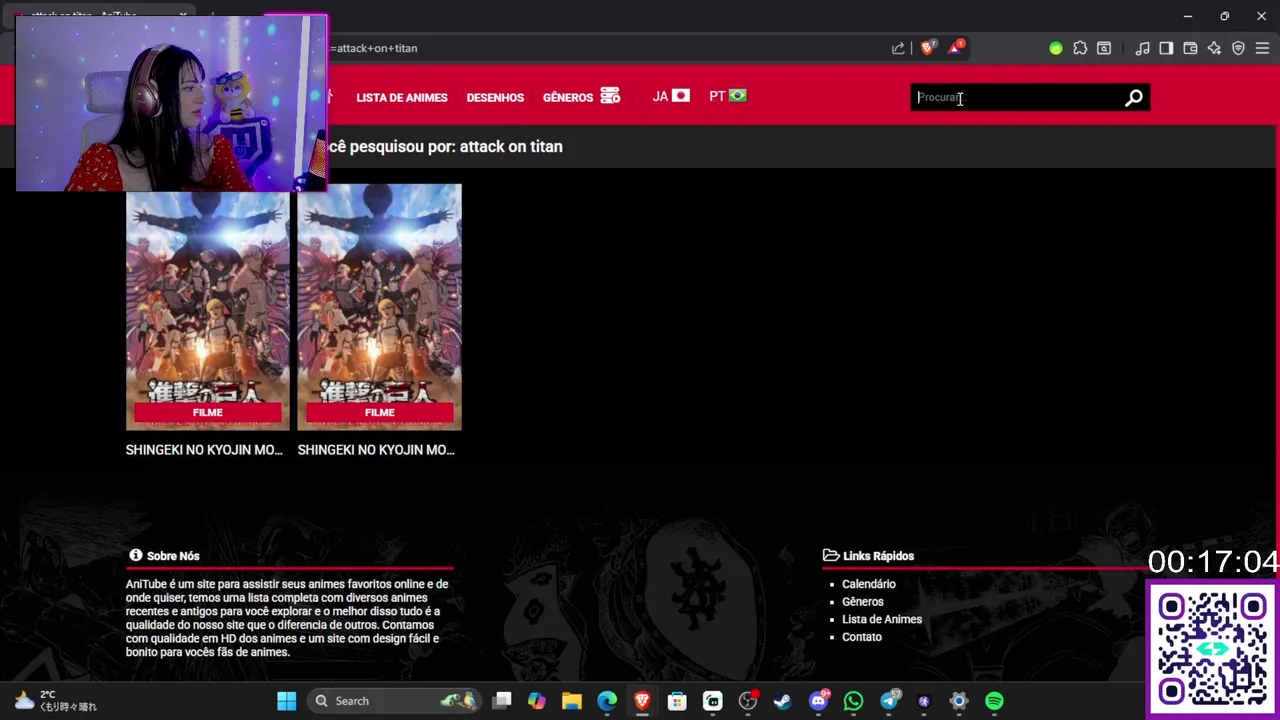1280x720 pixels.
Task: Open Microsoft Store from taskbar
Action: point(677,701)
